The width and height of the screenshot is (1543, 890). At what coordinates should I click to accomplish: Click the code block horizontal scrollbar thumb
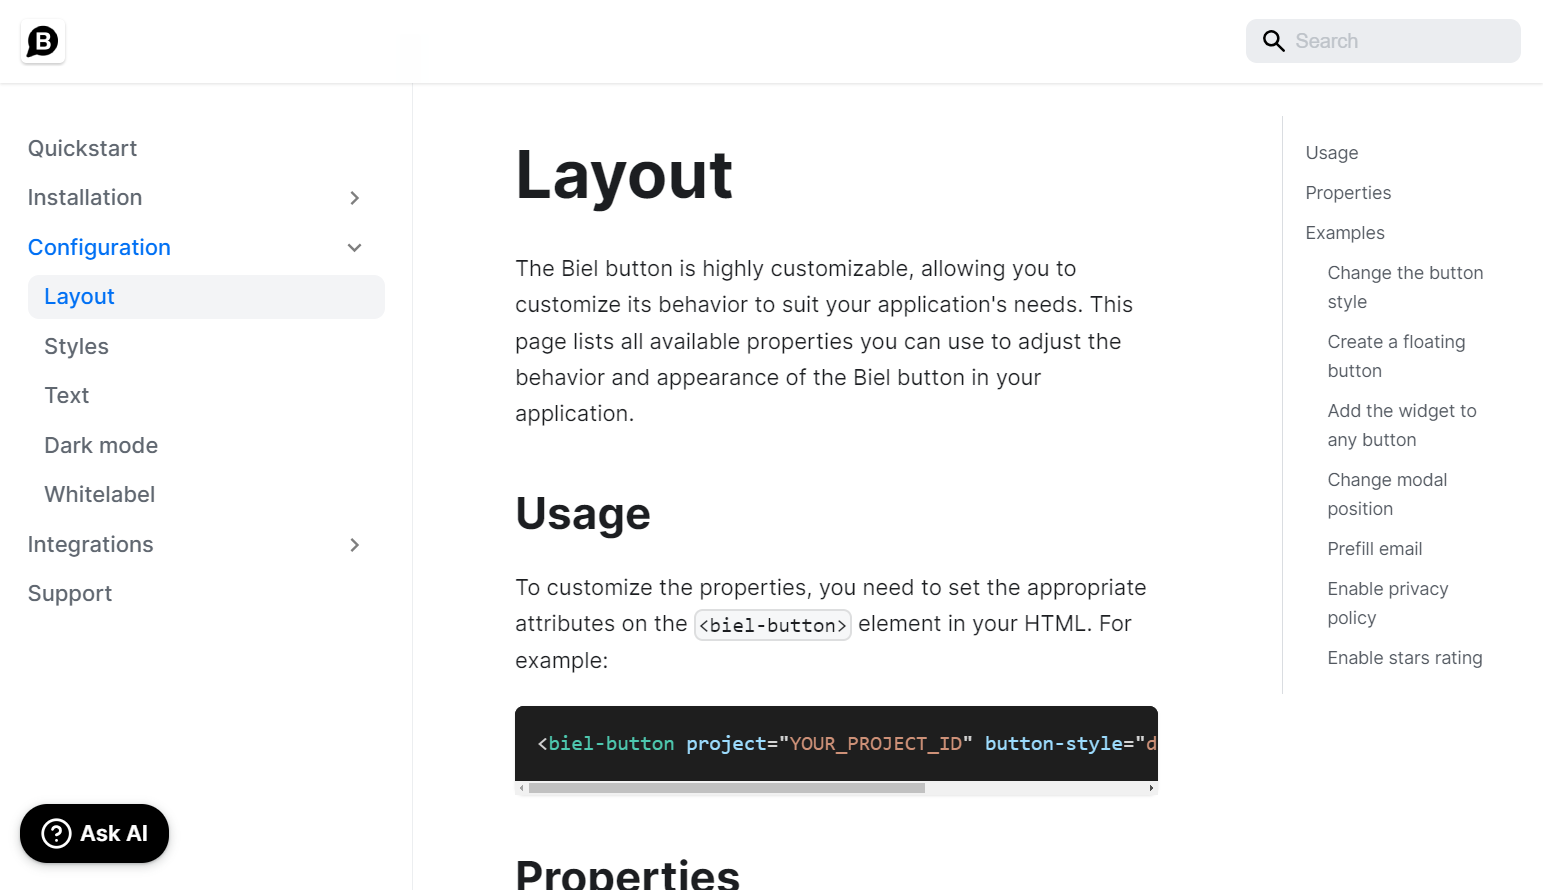(727, 788)
